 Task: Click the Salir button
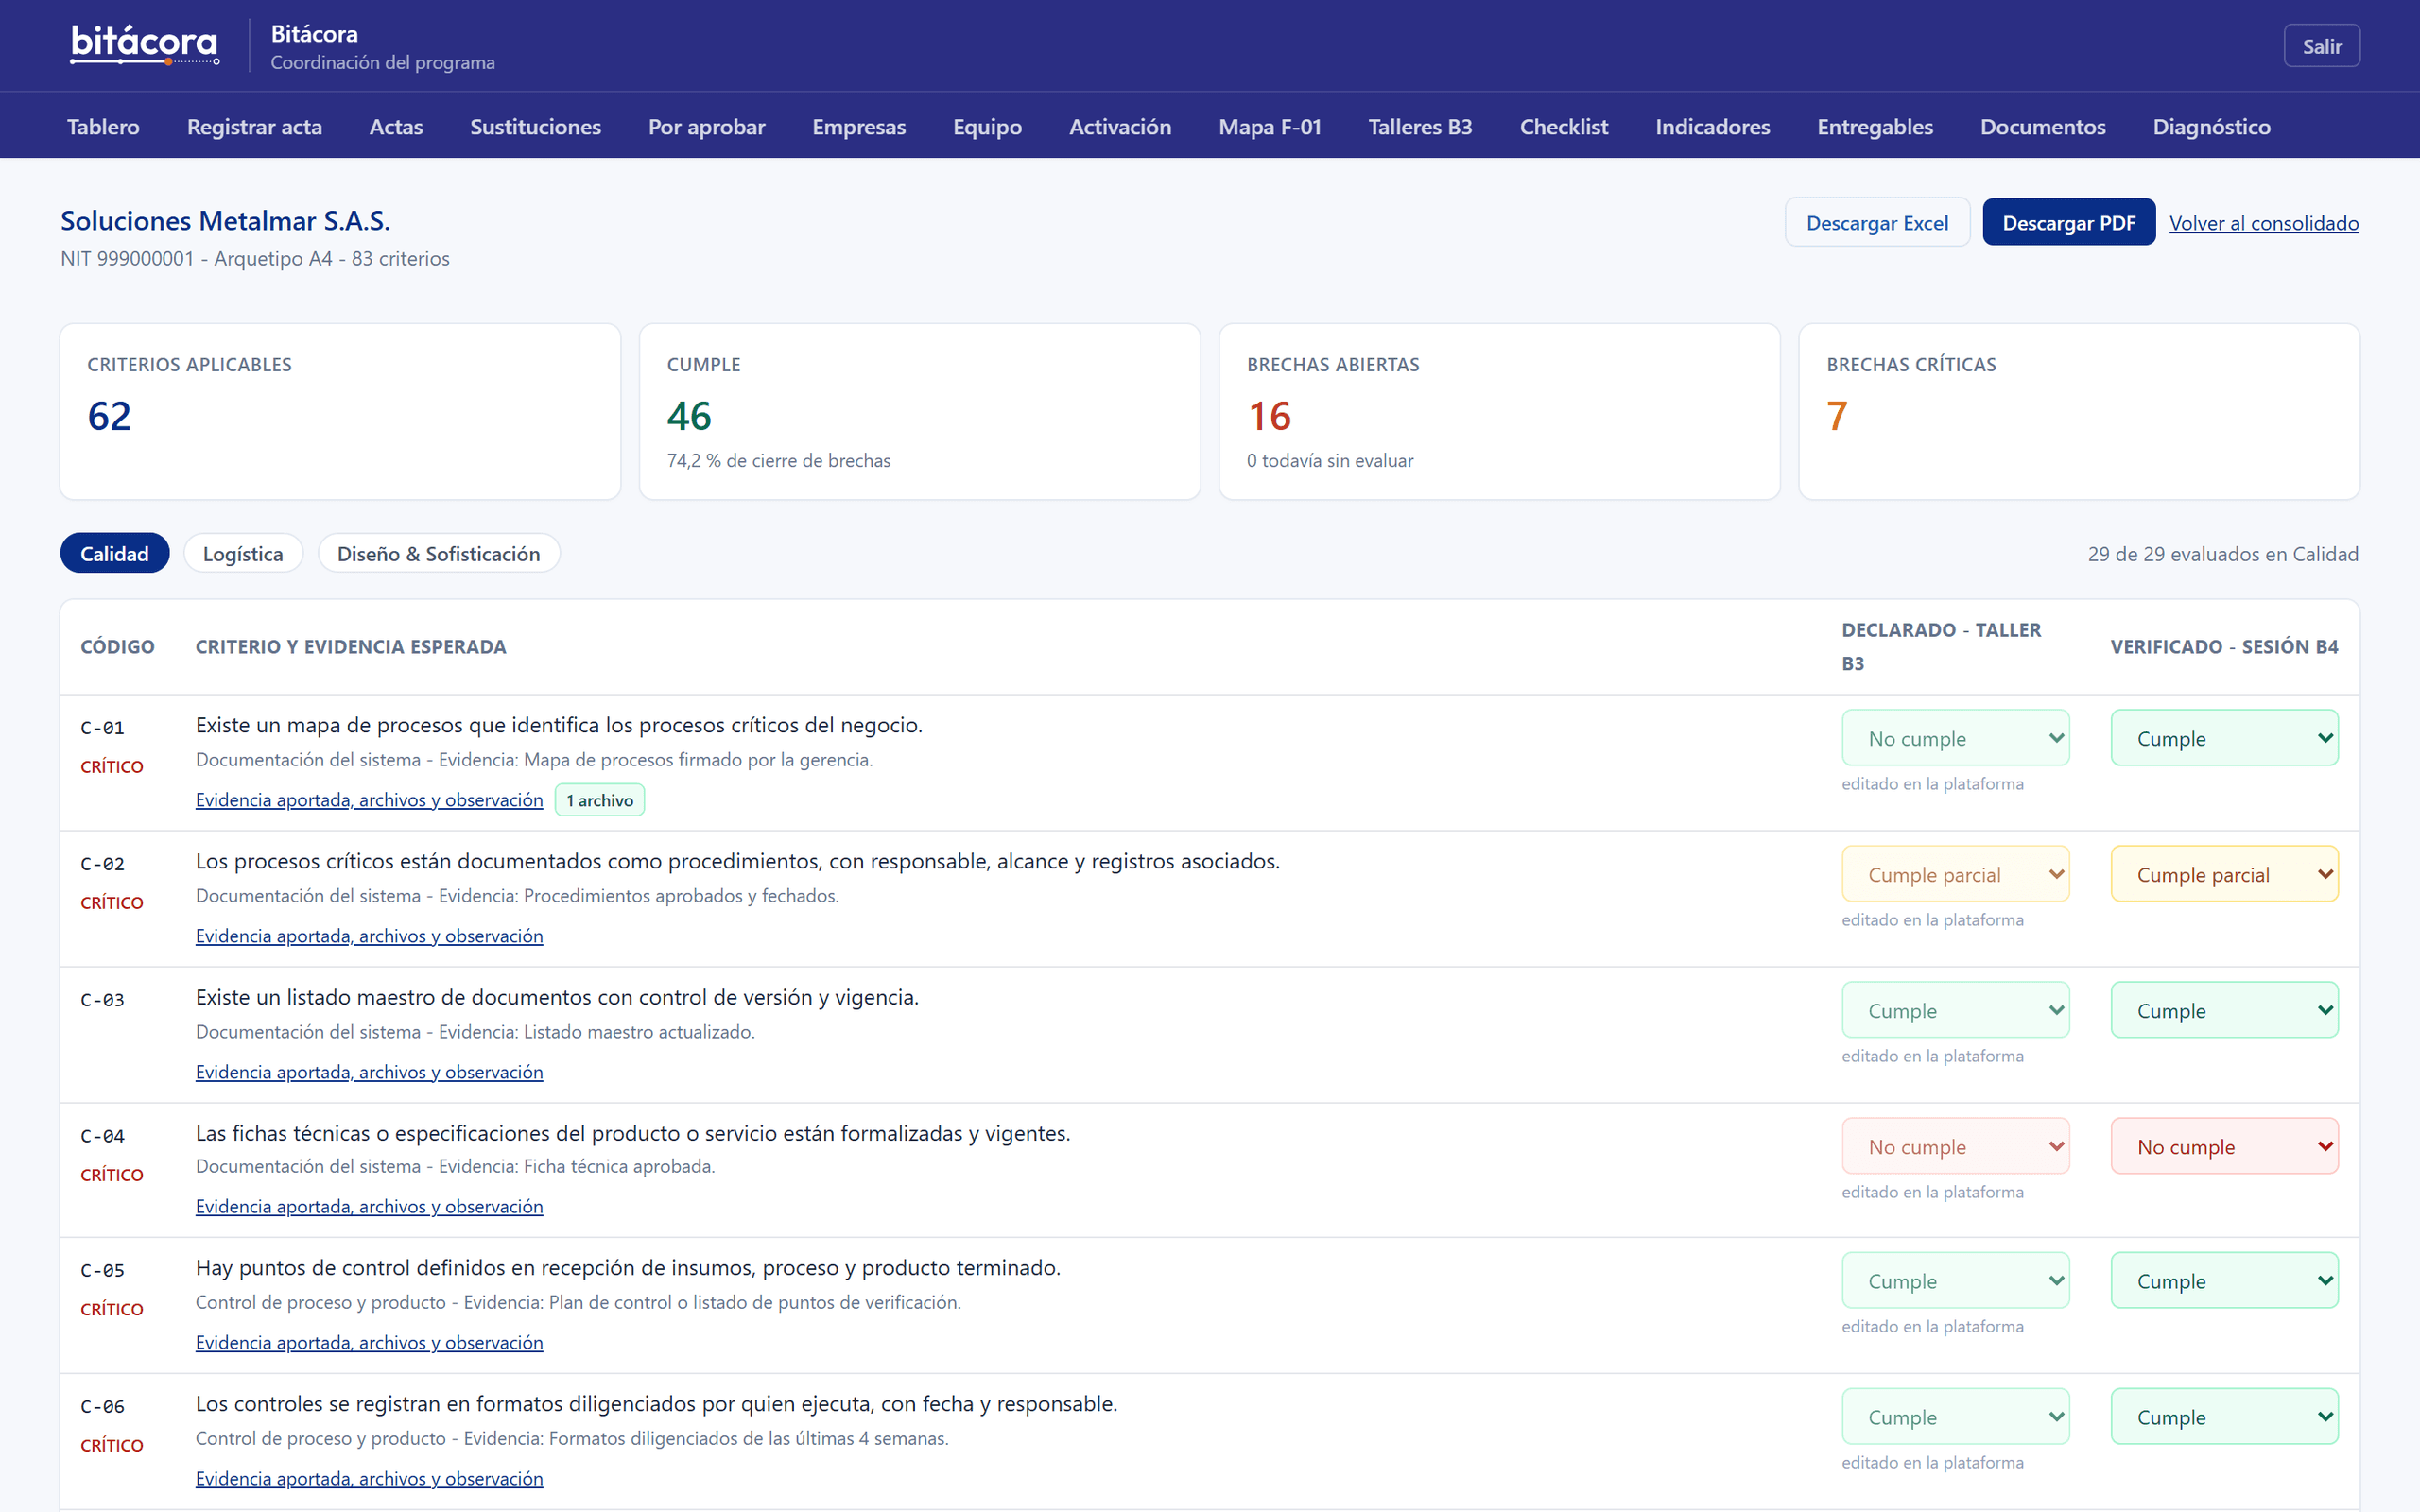[x=2321, y=46]
